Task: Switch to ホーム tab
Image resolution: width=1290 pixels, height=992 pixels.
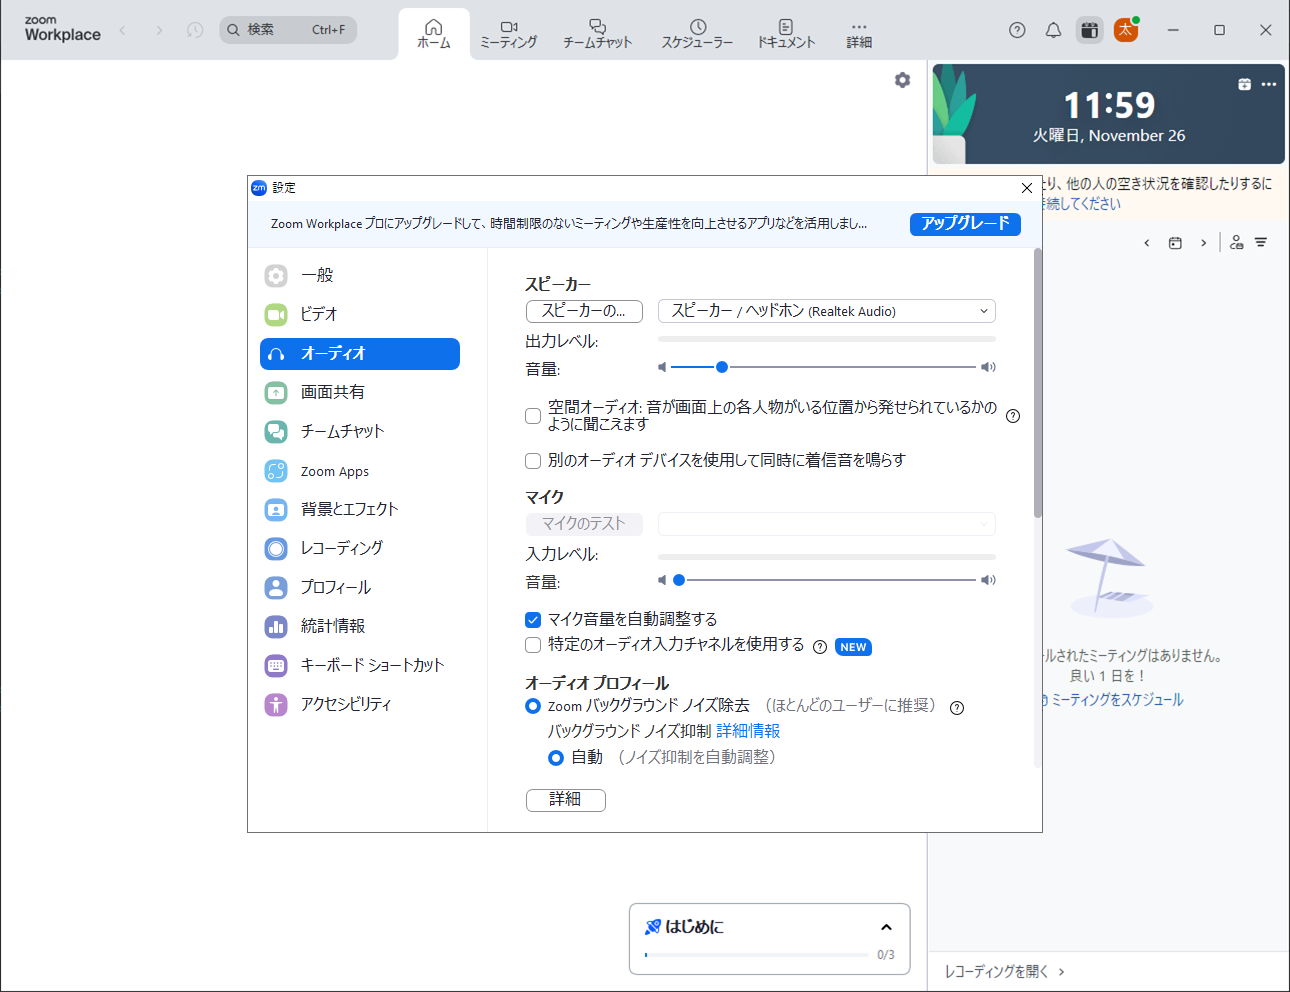Action: 434,34
